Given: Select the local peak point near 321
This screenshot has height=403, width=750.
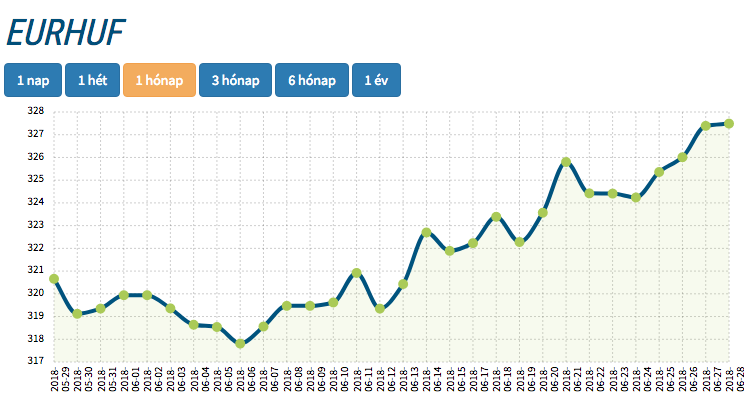Looking at the screenshot, I should pos(356,272).
